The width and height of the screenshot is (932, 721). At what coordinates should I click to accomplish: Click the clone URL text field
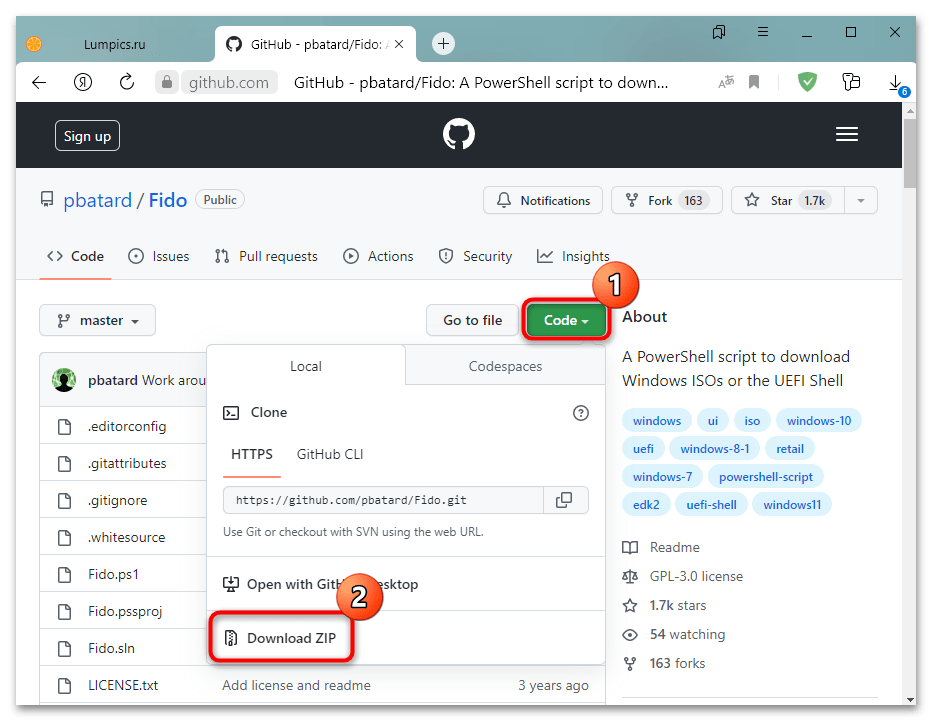click(383, 500)
